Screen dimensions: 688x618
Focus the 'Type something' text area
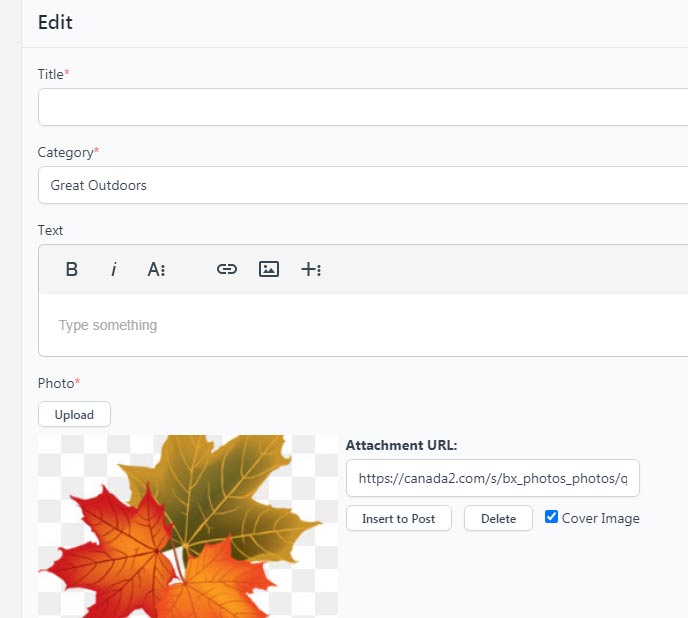(362, 325)
